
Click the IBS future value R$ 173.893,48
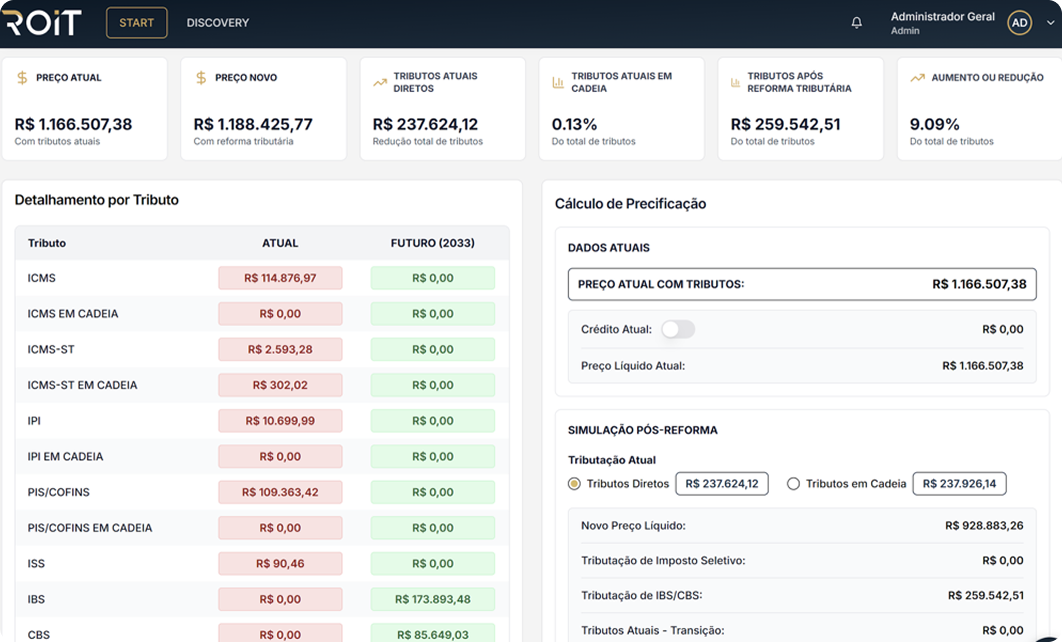click(x=432, y=599)
